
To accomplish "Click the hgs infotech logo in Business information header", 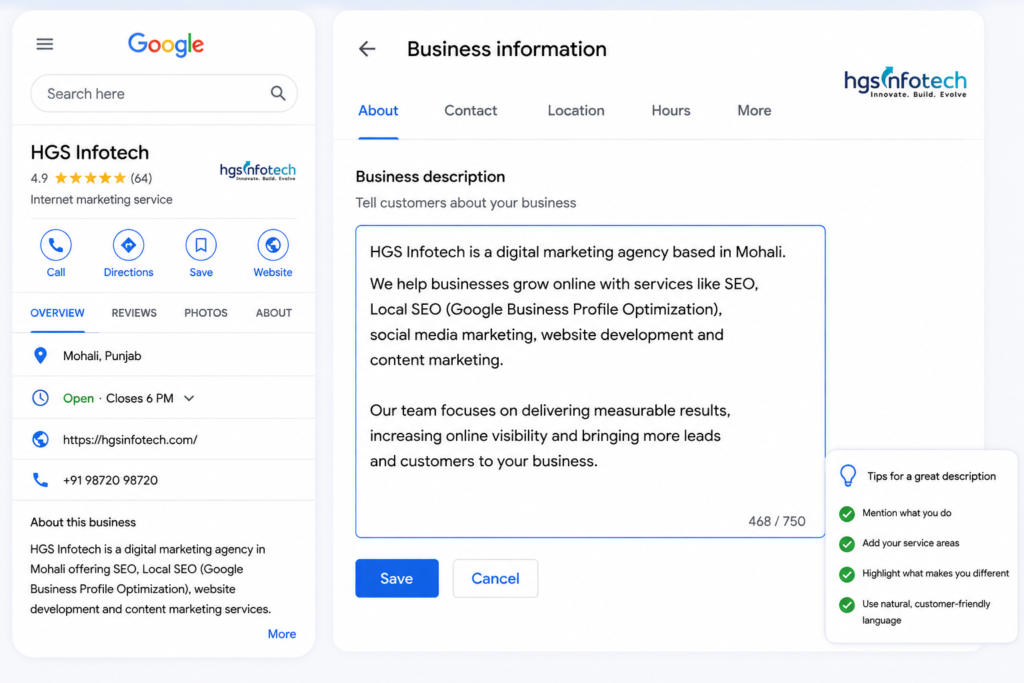I will (905, 82).
